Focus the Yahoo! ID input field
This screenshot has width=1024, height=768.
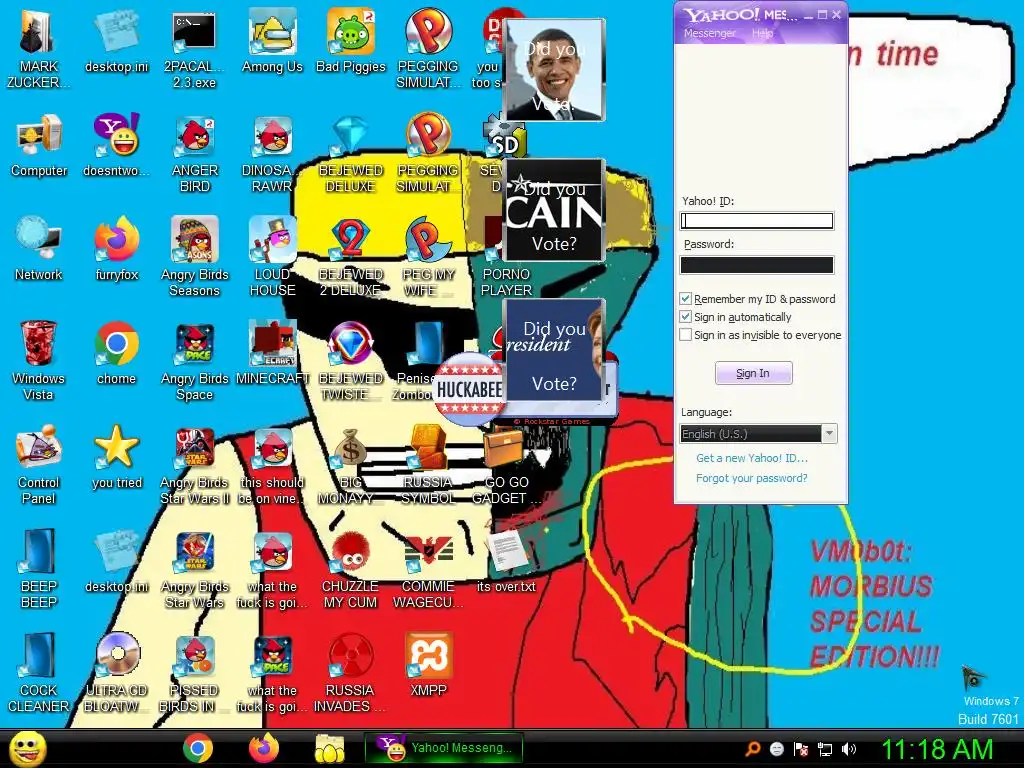[757, 221]
